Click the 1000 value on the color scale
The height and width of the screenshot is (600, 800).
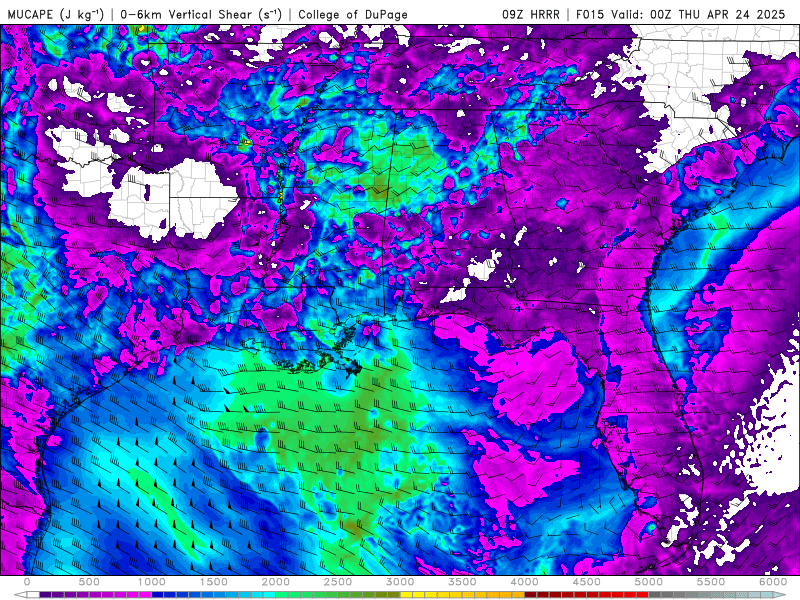152,582
